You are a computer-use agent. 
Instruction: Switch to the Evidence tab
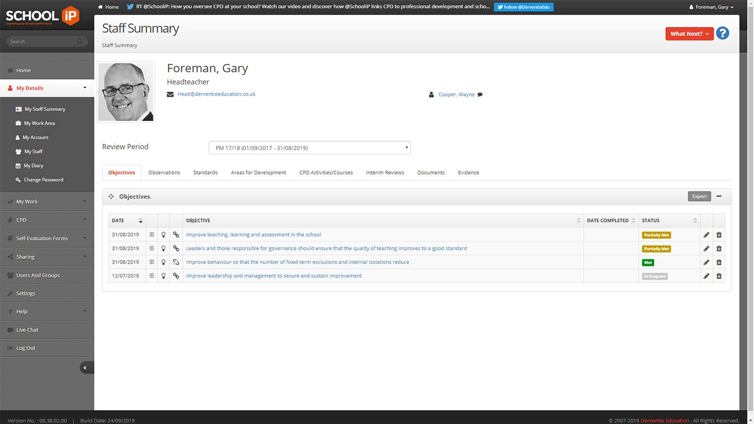(468, 173)
